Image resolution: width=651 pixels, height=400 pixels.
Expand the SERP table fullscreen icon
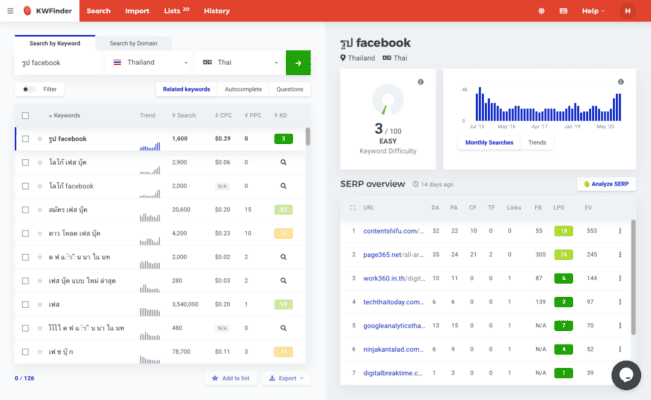pyautogui.click(x=352, y=208)
